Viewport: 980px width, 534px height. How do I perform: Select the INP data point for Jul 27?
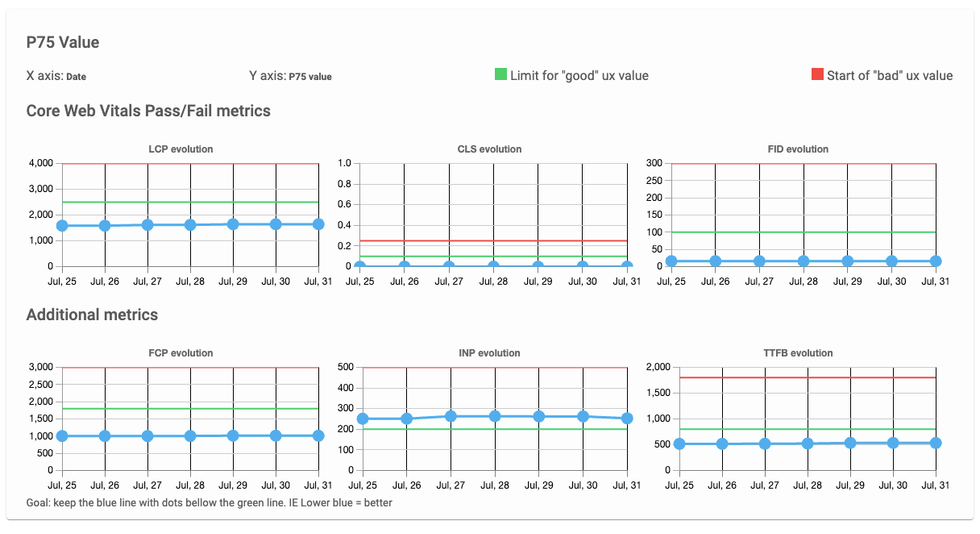(450, 416)
